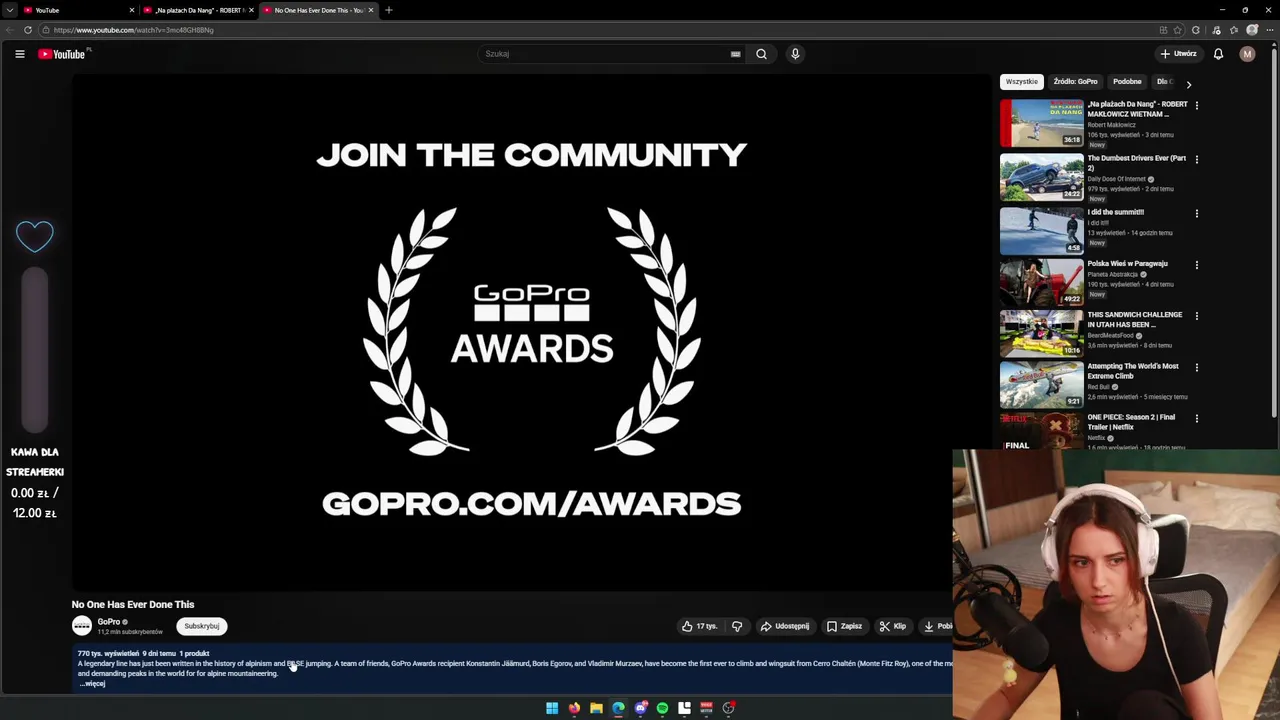Dislike the video with thumbs down
Screen dimensions: 1280x720
(x=737, y=626)
